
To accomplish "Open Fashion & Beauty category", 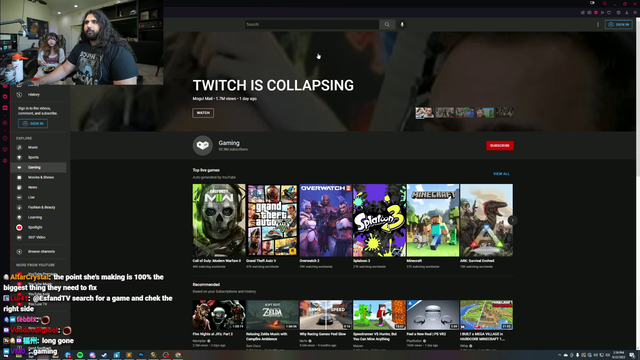I will point(38,207).
